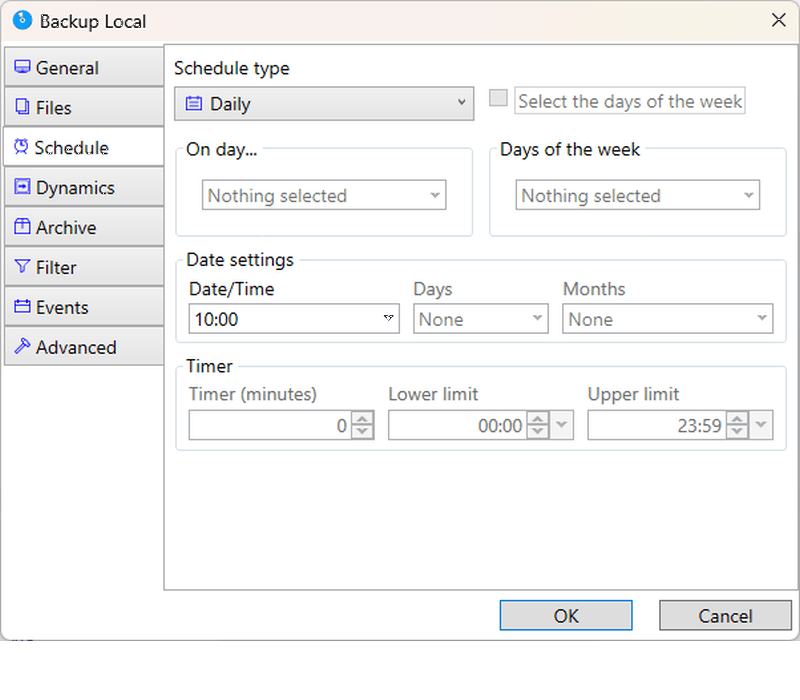Increase Timer minutes with up arrow
This screenshot has height=700, width=800.
(362, 419)
